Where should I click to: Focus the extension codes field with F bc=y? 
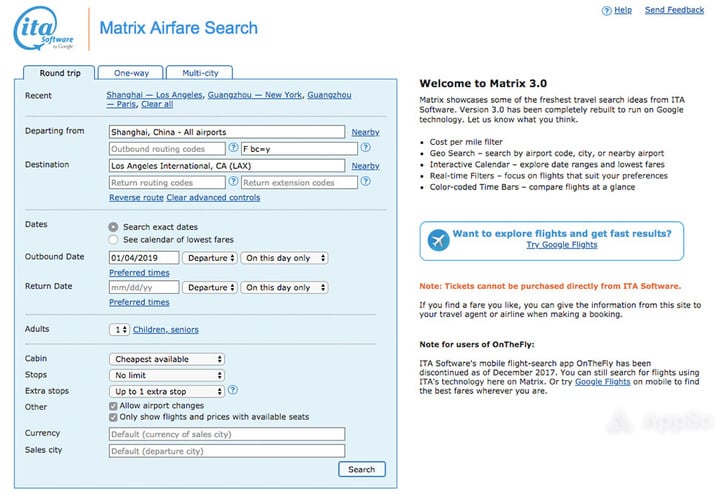coord(299,149)
